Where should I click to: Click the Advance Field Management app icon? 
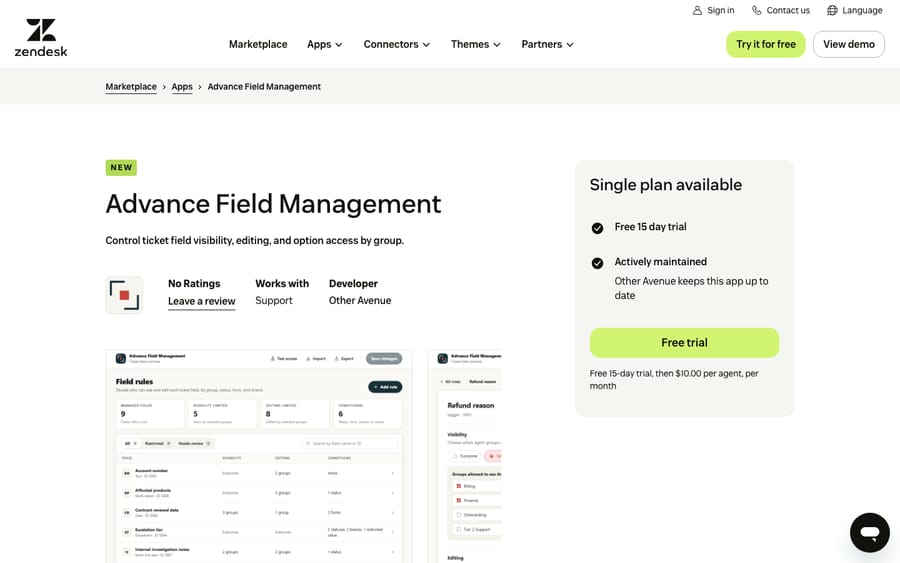click(x=124, y=295)
